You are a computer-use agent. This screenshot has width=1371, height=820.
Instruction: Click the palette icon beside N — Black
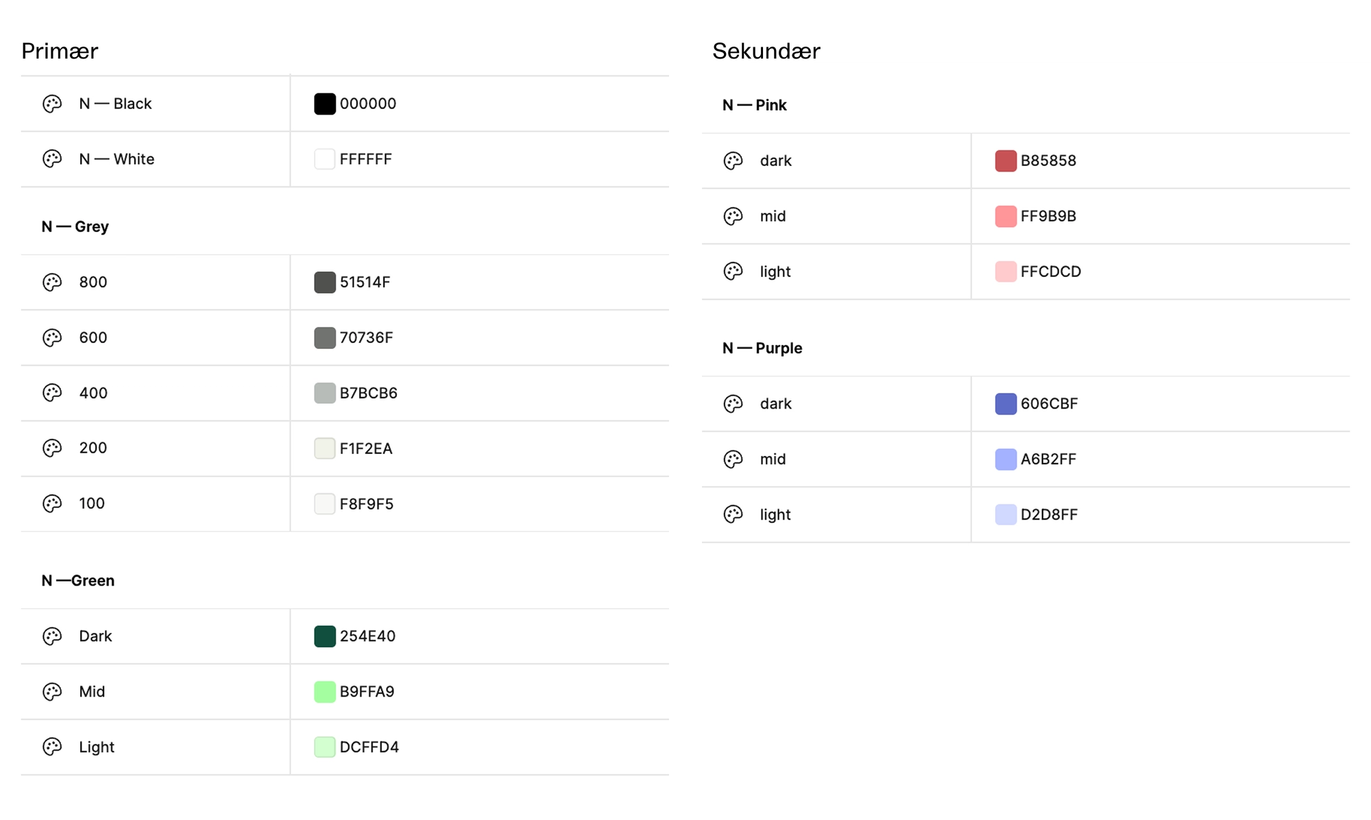(x=52, y=104)
